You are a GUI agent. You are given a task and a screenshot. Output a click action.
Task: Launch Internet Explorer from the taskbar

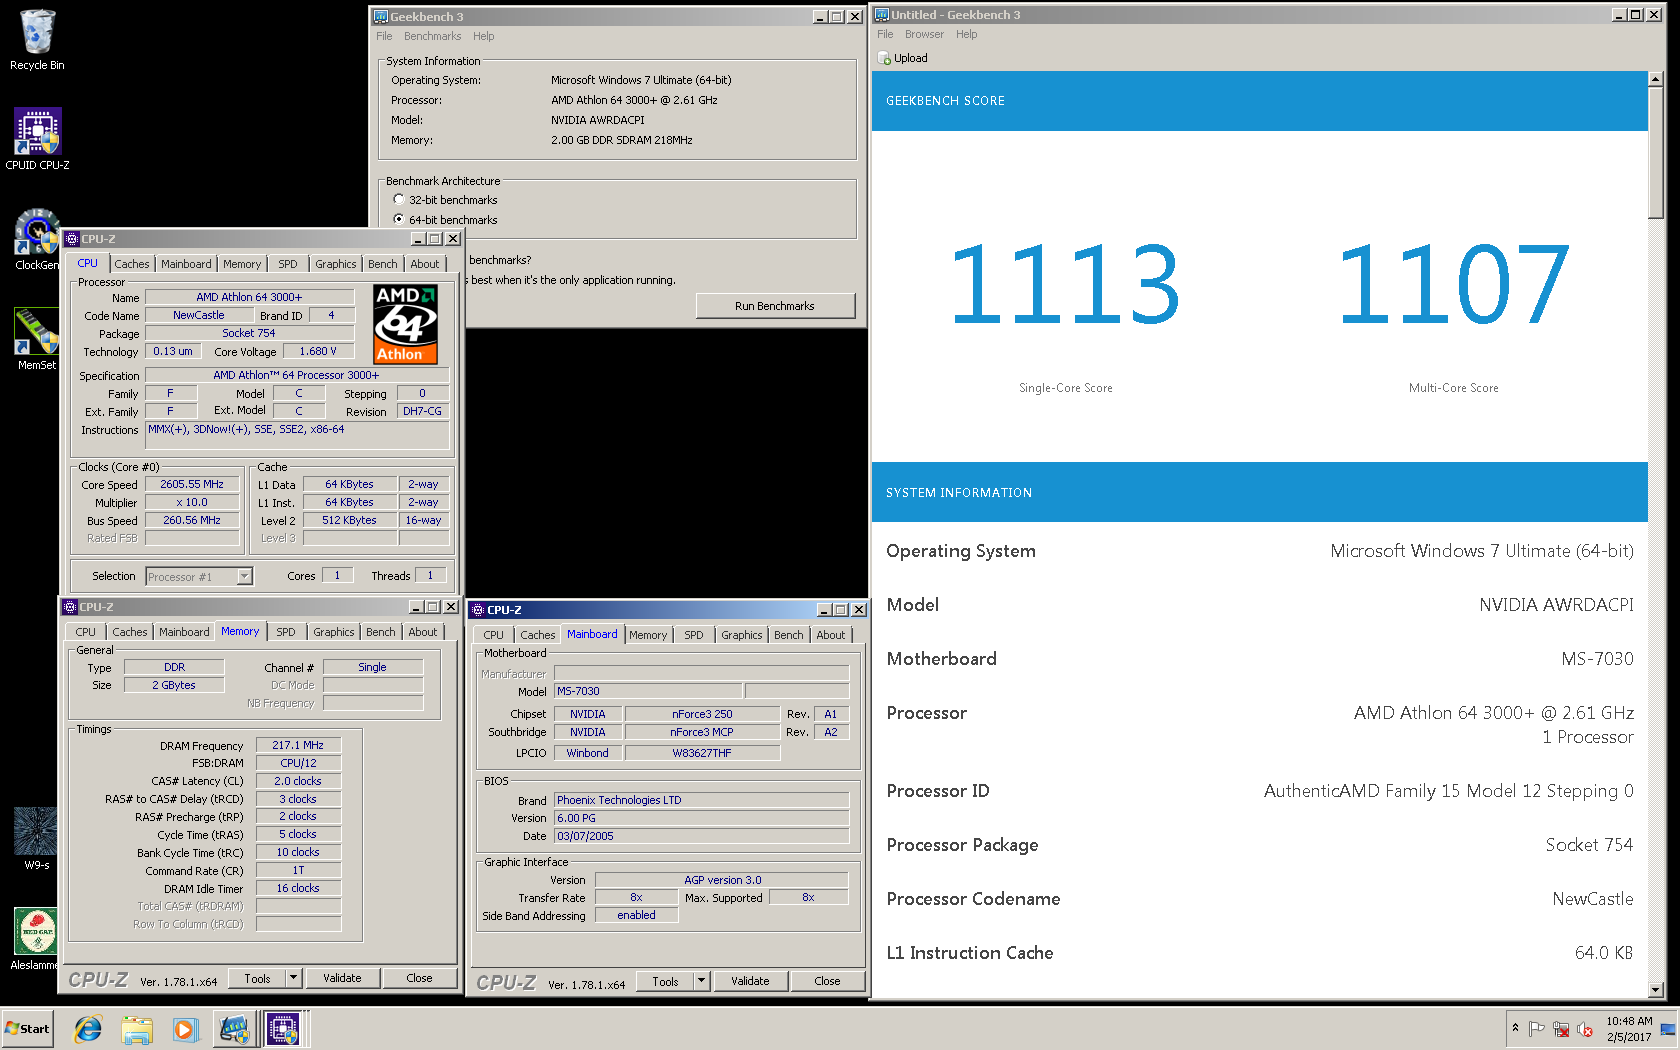pyautogui.click(x=88, y=1029)
